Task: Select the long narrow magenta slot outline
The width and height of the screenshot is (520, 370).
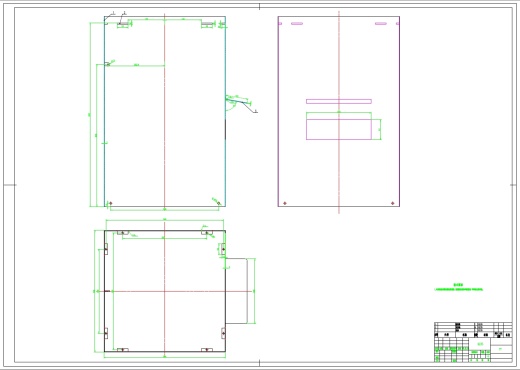Action: coord(339,101)
